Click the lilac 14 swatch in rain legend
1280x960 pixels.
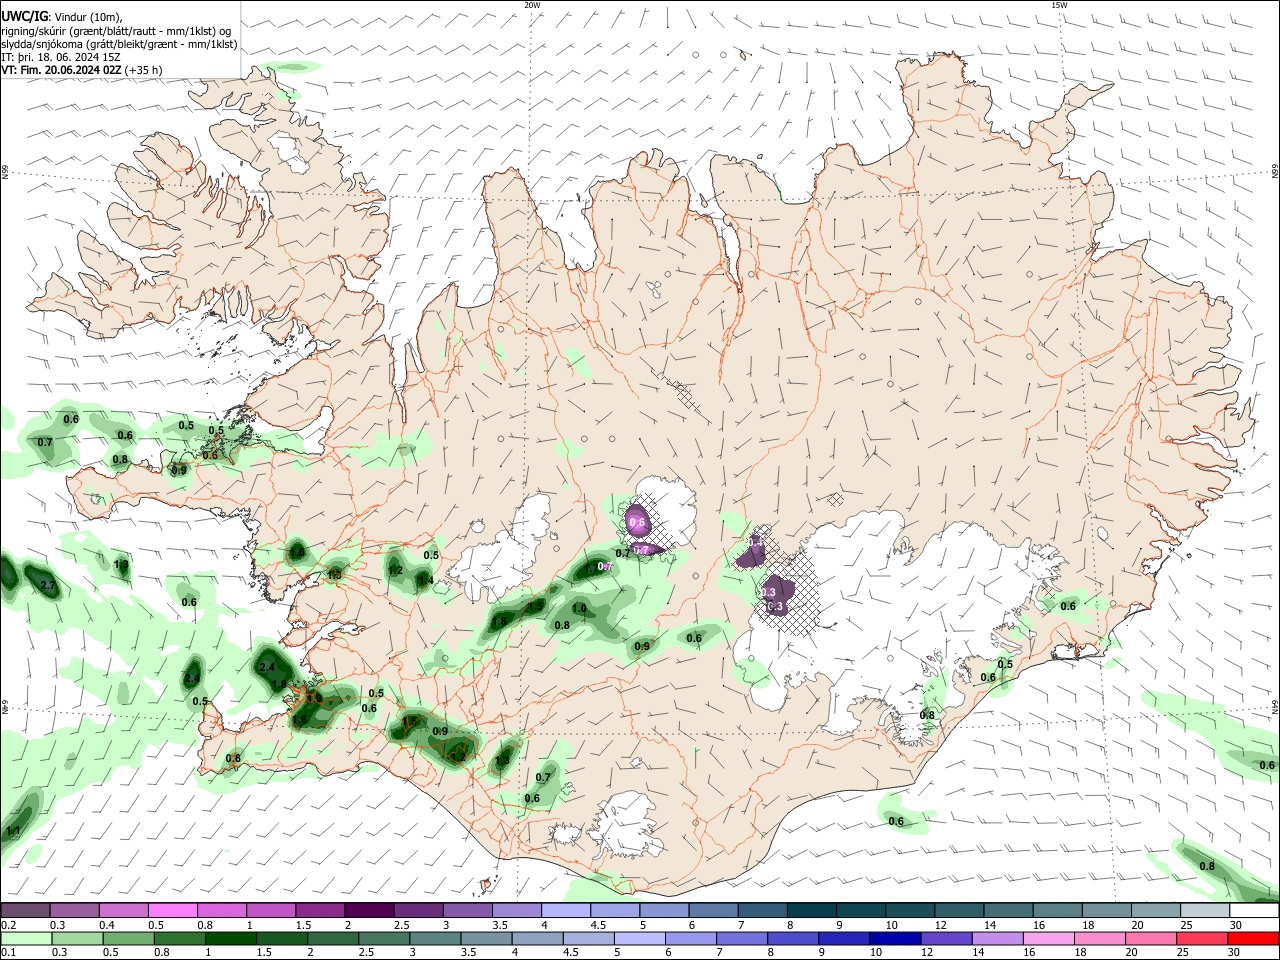997,938
